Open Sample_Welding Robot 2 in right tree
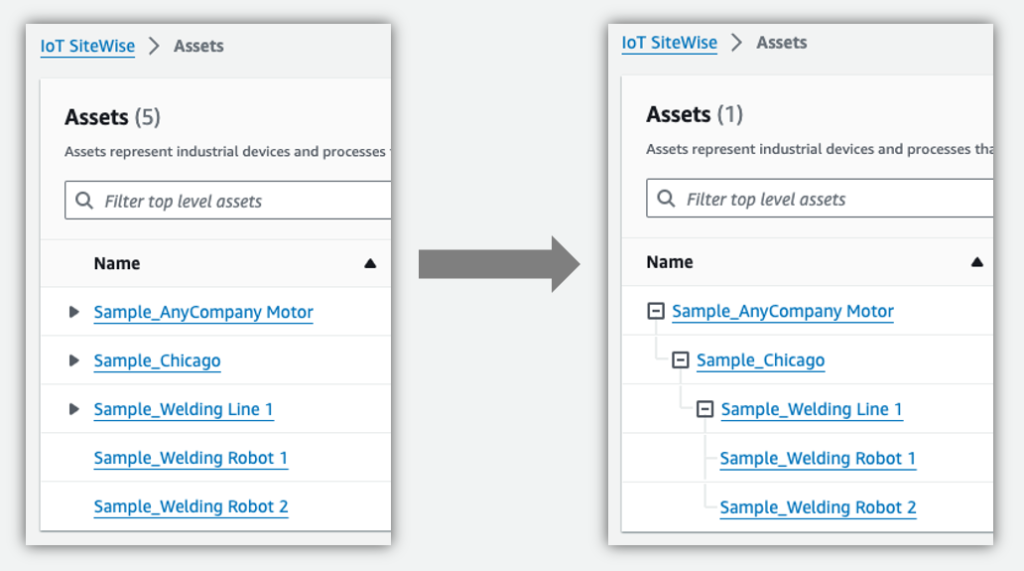 818,508
